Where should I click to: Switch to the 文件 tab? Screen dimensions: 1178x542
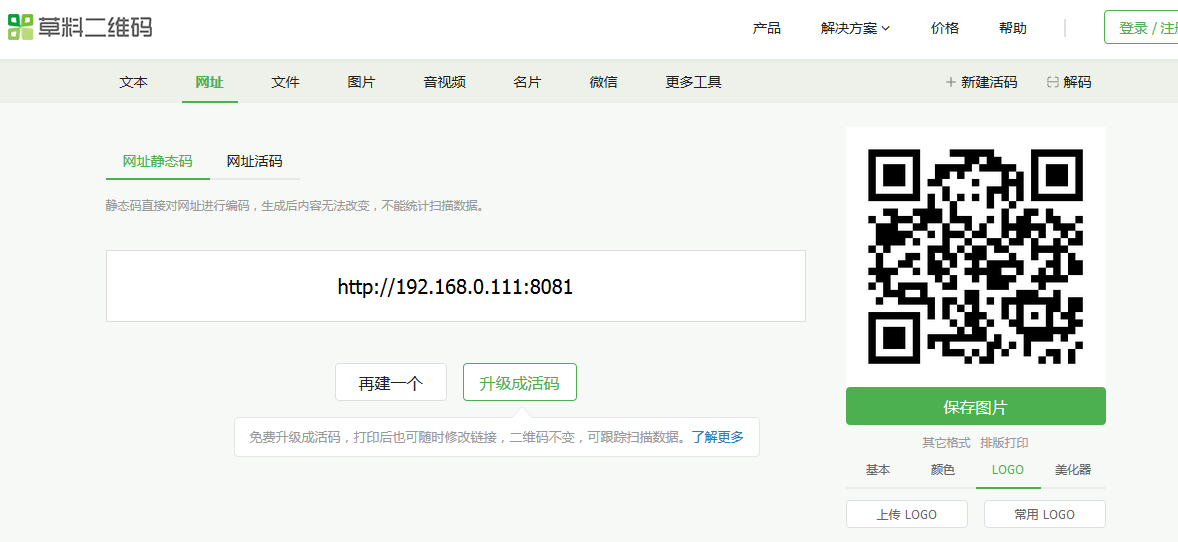[x=285, y=82]
